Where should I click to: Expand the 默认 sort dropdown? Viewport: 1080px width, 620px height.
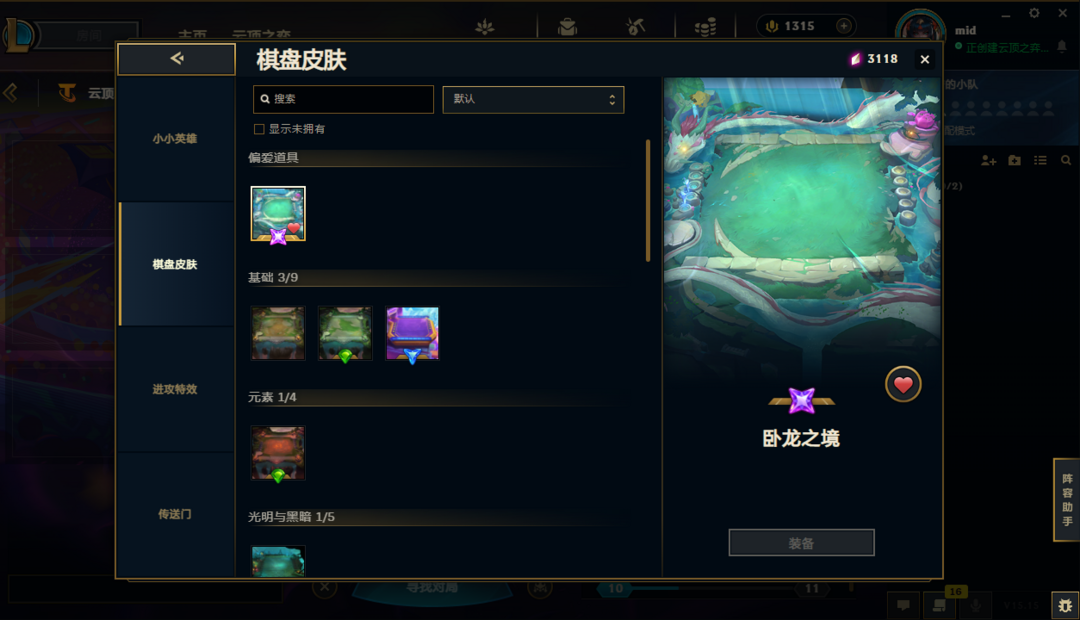(x=533, y=99)
